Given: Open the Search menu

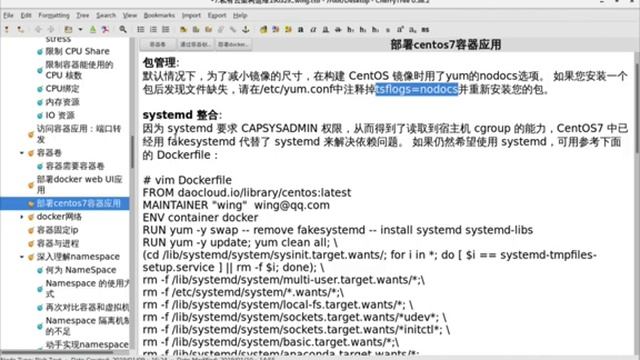Looking at the screenshot, I should [x=106, y=16].
